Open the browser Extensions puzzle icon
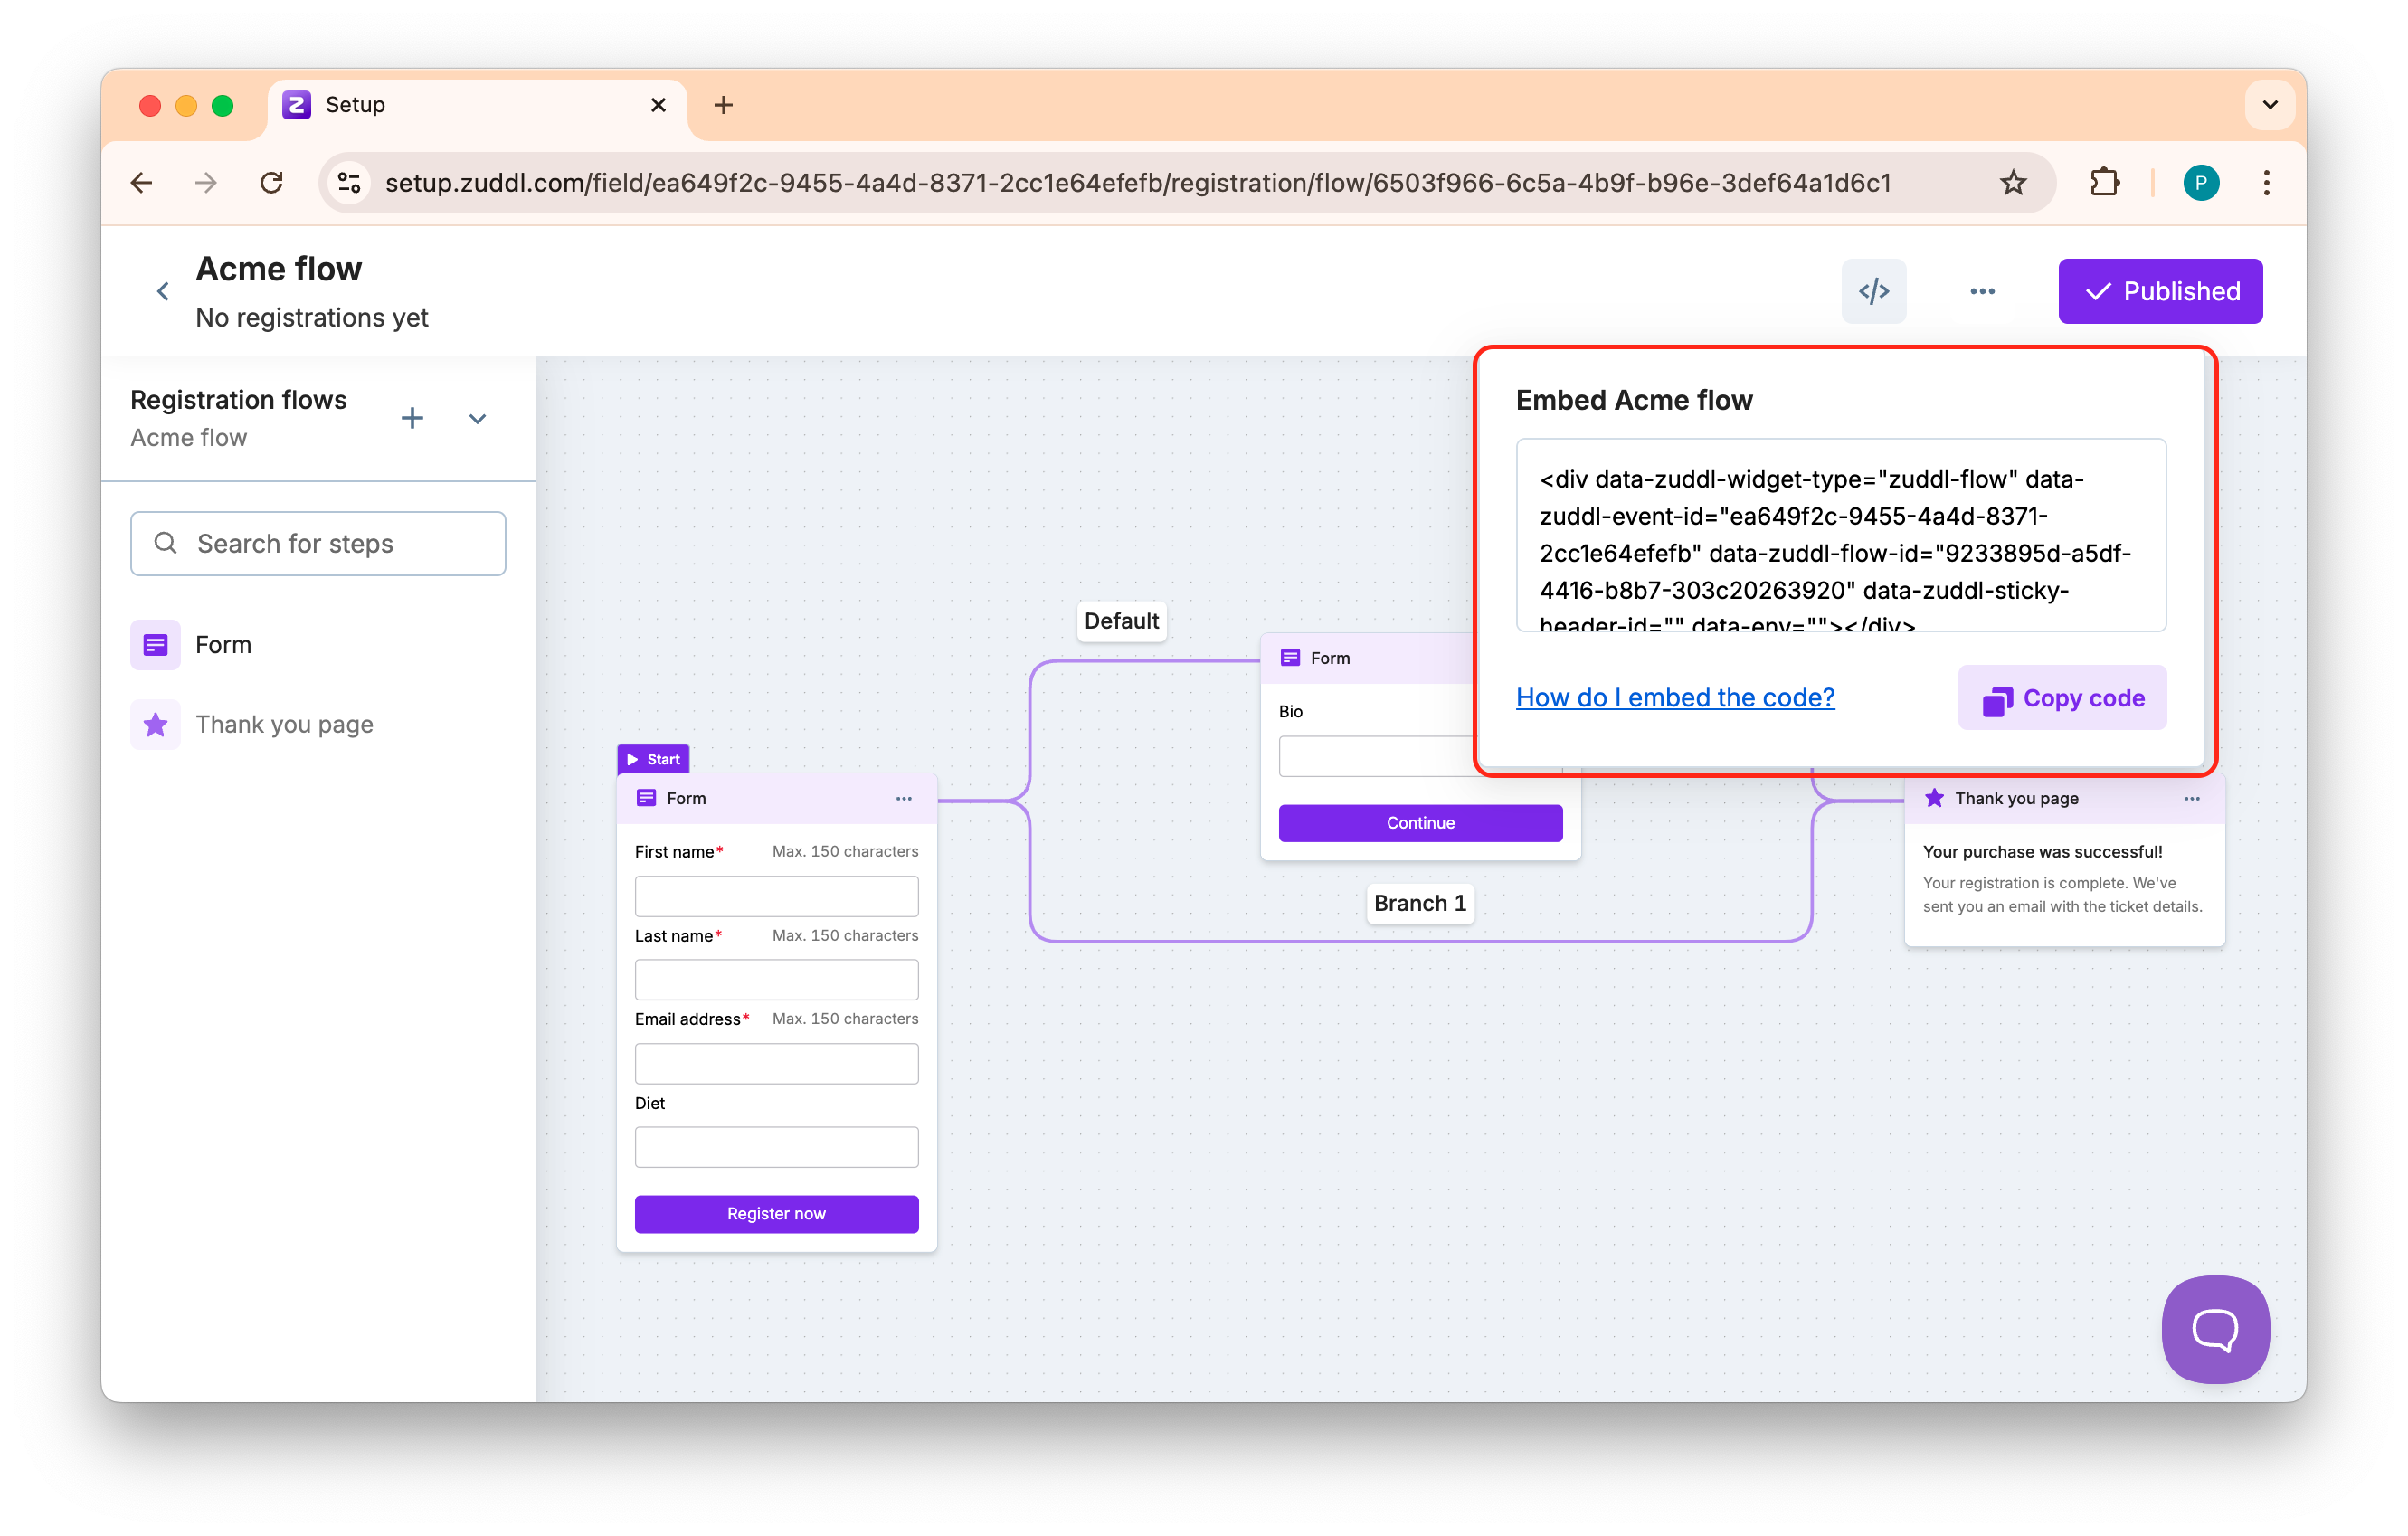This screenshot has width=2408, height=1536. tap(2104, 183)
